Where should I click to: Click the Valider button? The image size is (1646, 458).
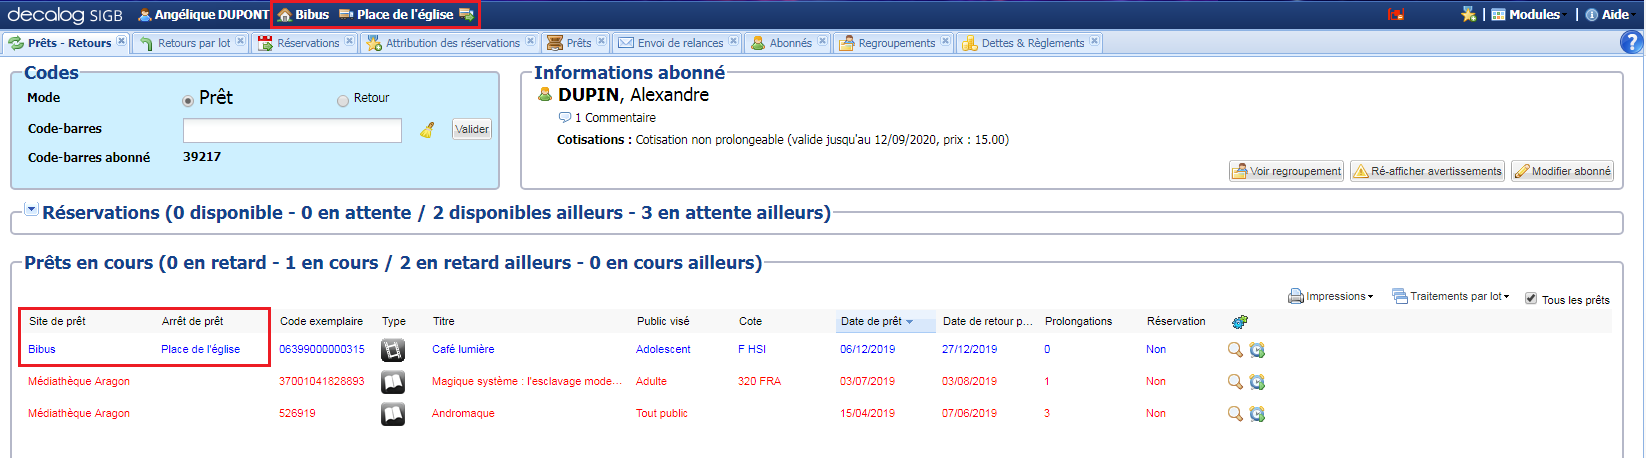coord(472,129)
